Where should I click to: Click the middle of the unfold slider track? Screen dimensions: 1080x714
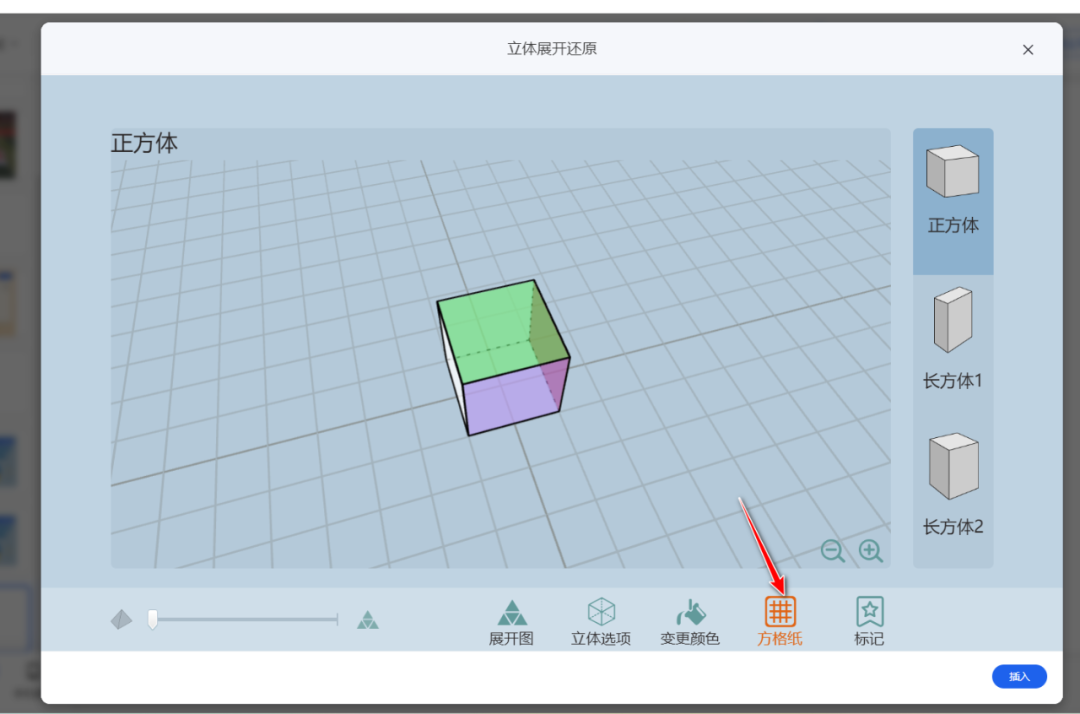click(245, 620)
